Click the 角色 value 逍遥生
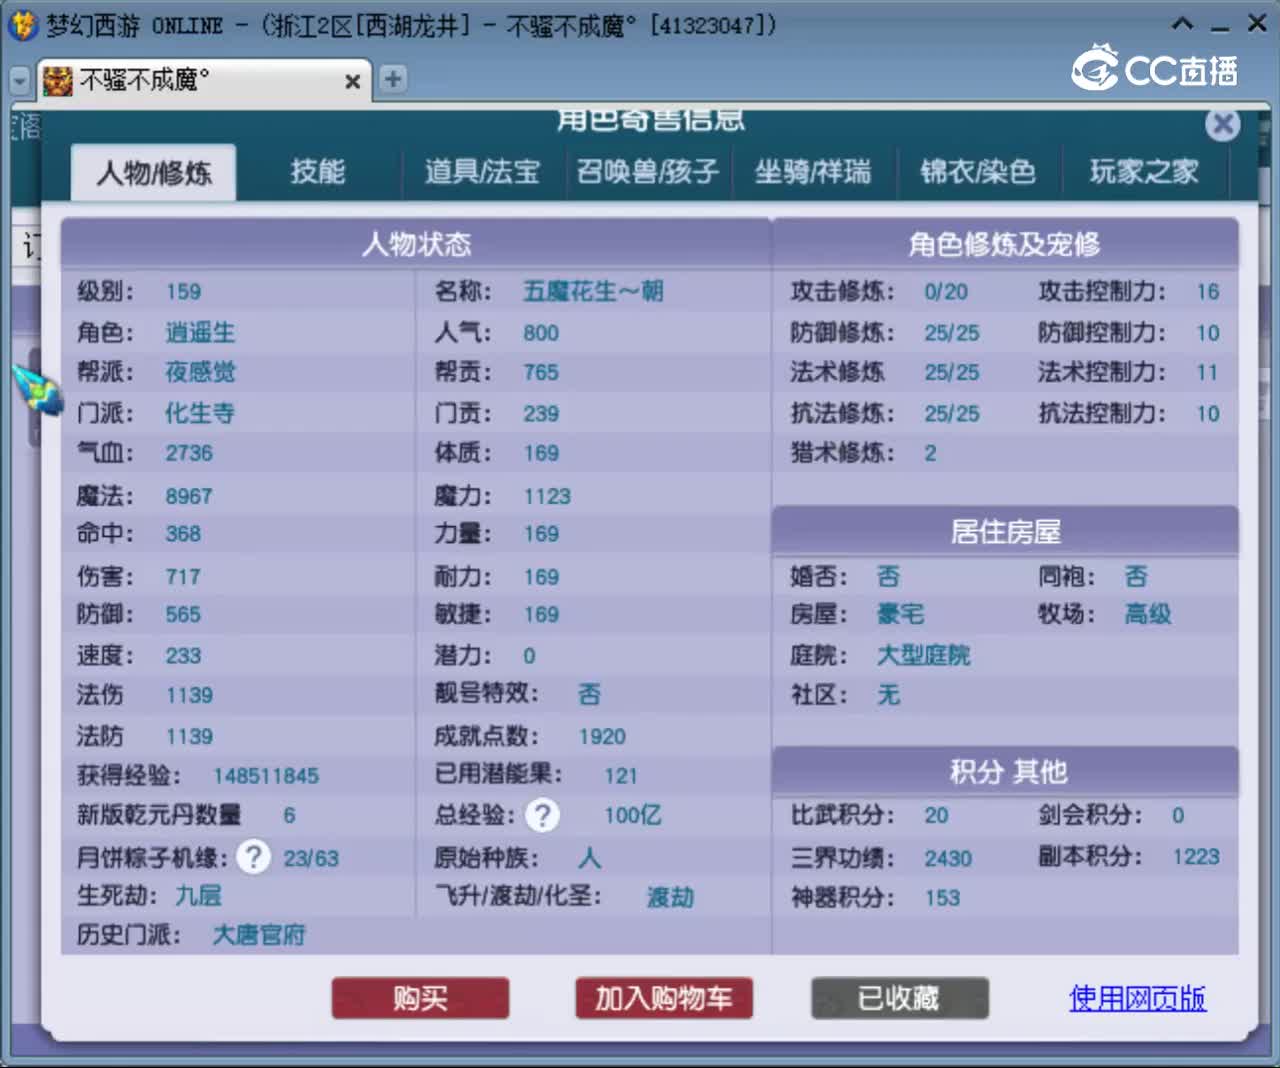The width and height of the screenshot is (1280, 1068). (x=200, y=332)
